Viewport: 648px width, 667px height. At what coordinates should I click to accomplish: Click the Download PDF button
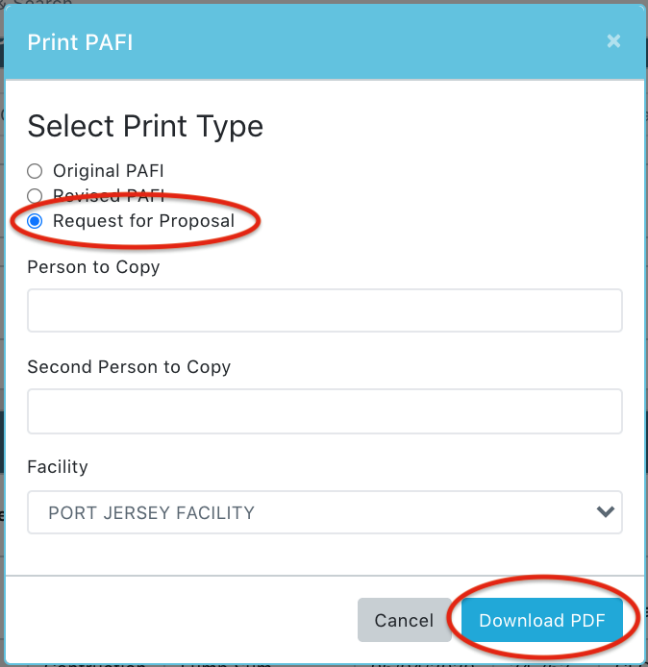pyautogui.click(x=542, y=620)
